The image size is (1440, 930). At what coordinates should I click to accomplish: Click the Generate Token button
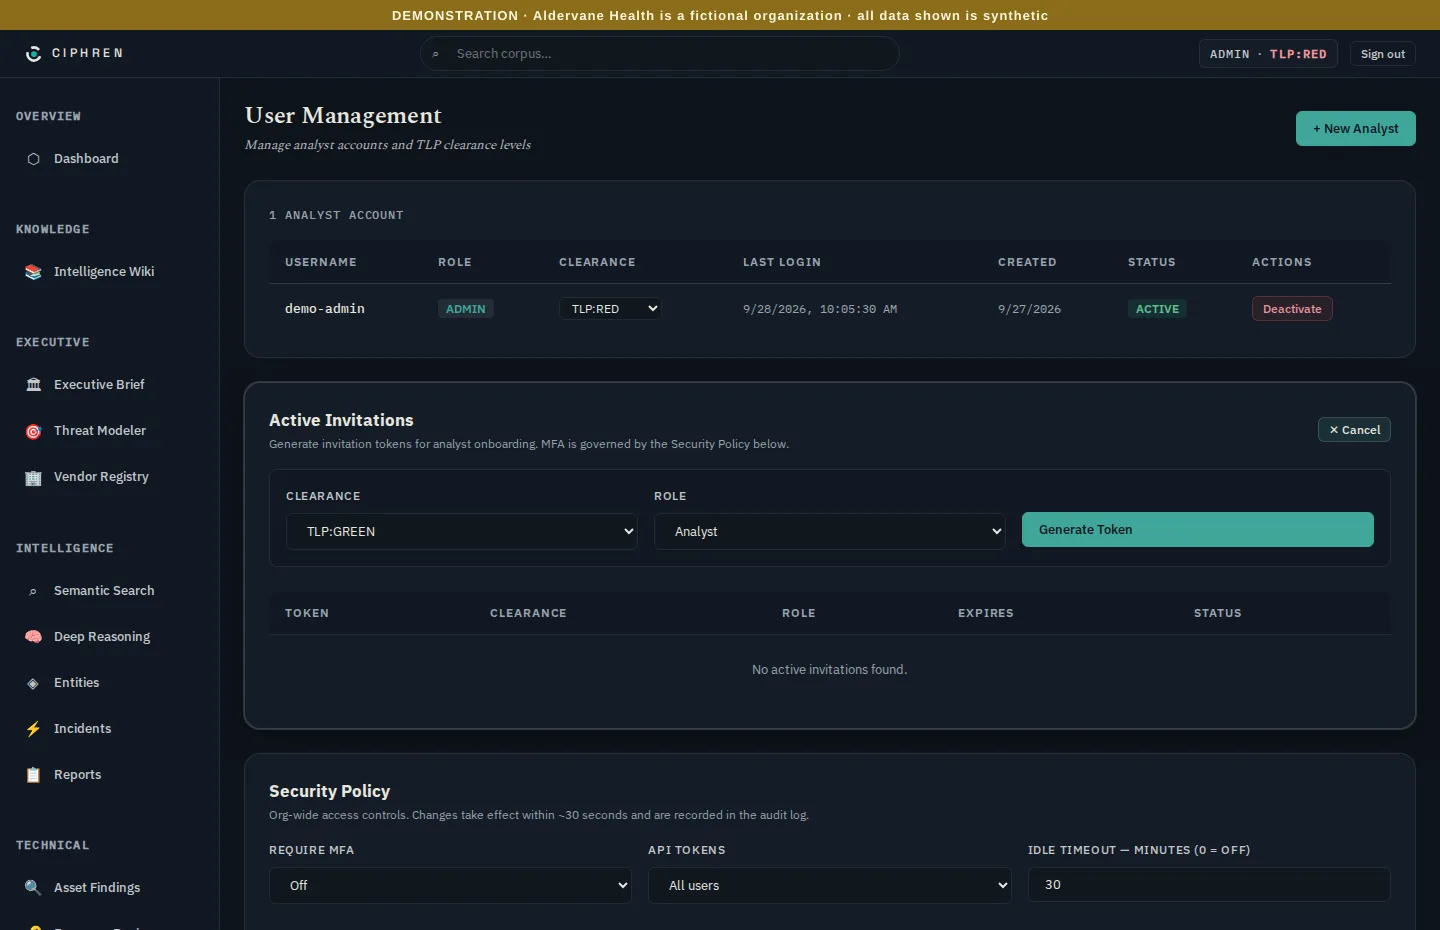pyautogui.click(x=1198, y=530)
